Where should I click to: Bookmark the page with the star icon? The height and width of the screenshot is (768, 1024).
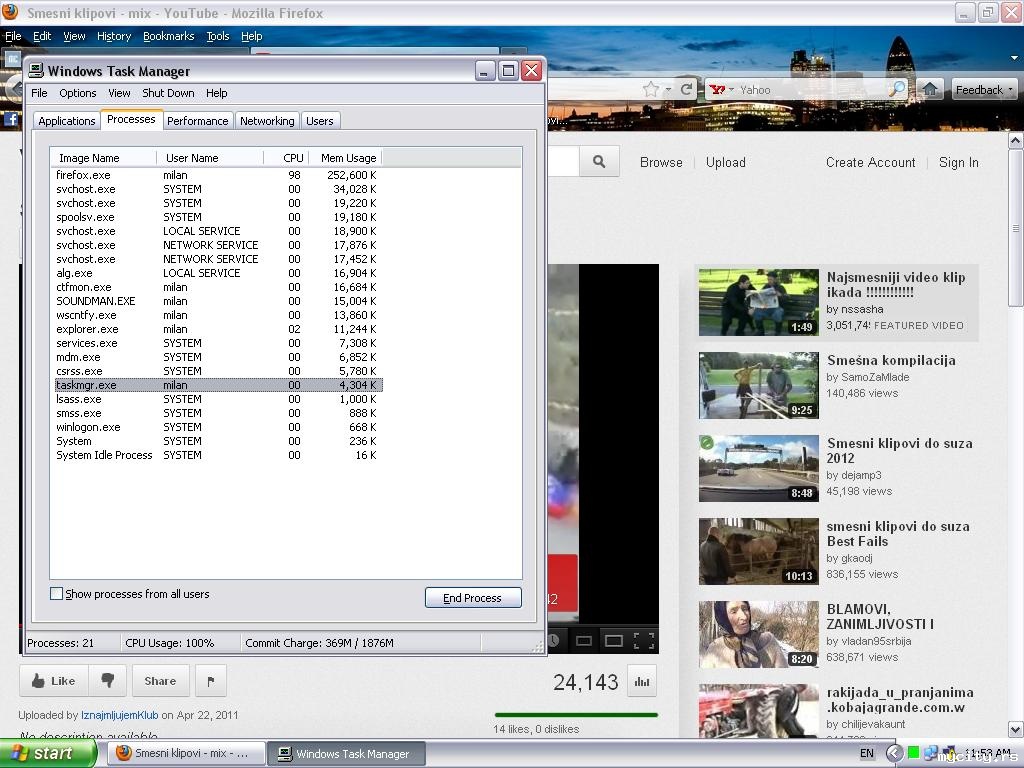(x=651, y=89)
